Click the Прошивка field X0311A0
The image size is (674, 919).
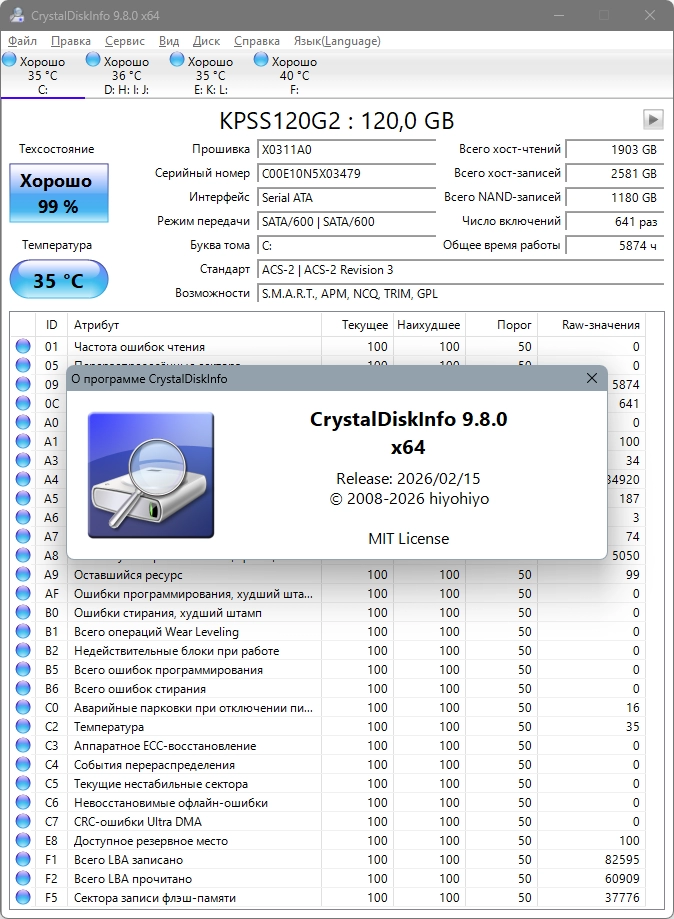[x=346, y=149]
